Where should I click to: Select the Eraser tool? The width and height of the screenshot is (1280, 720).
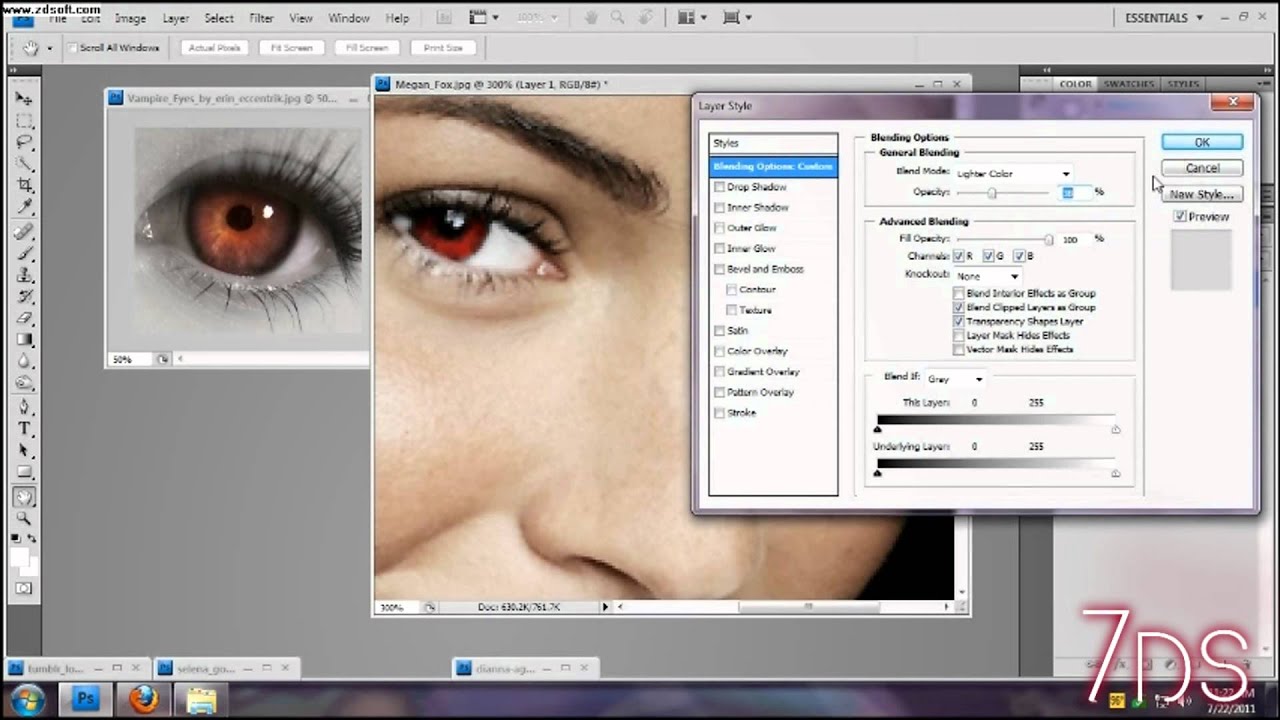(x=24, y=319)
